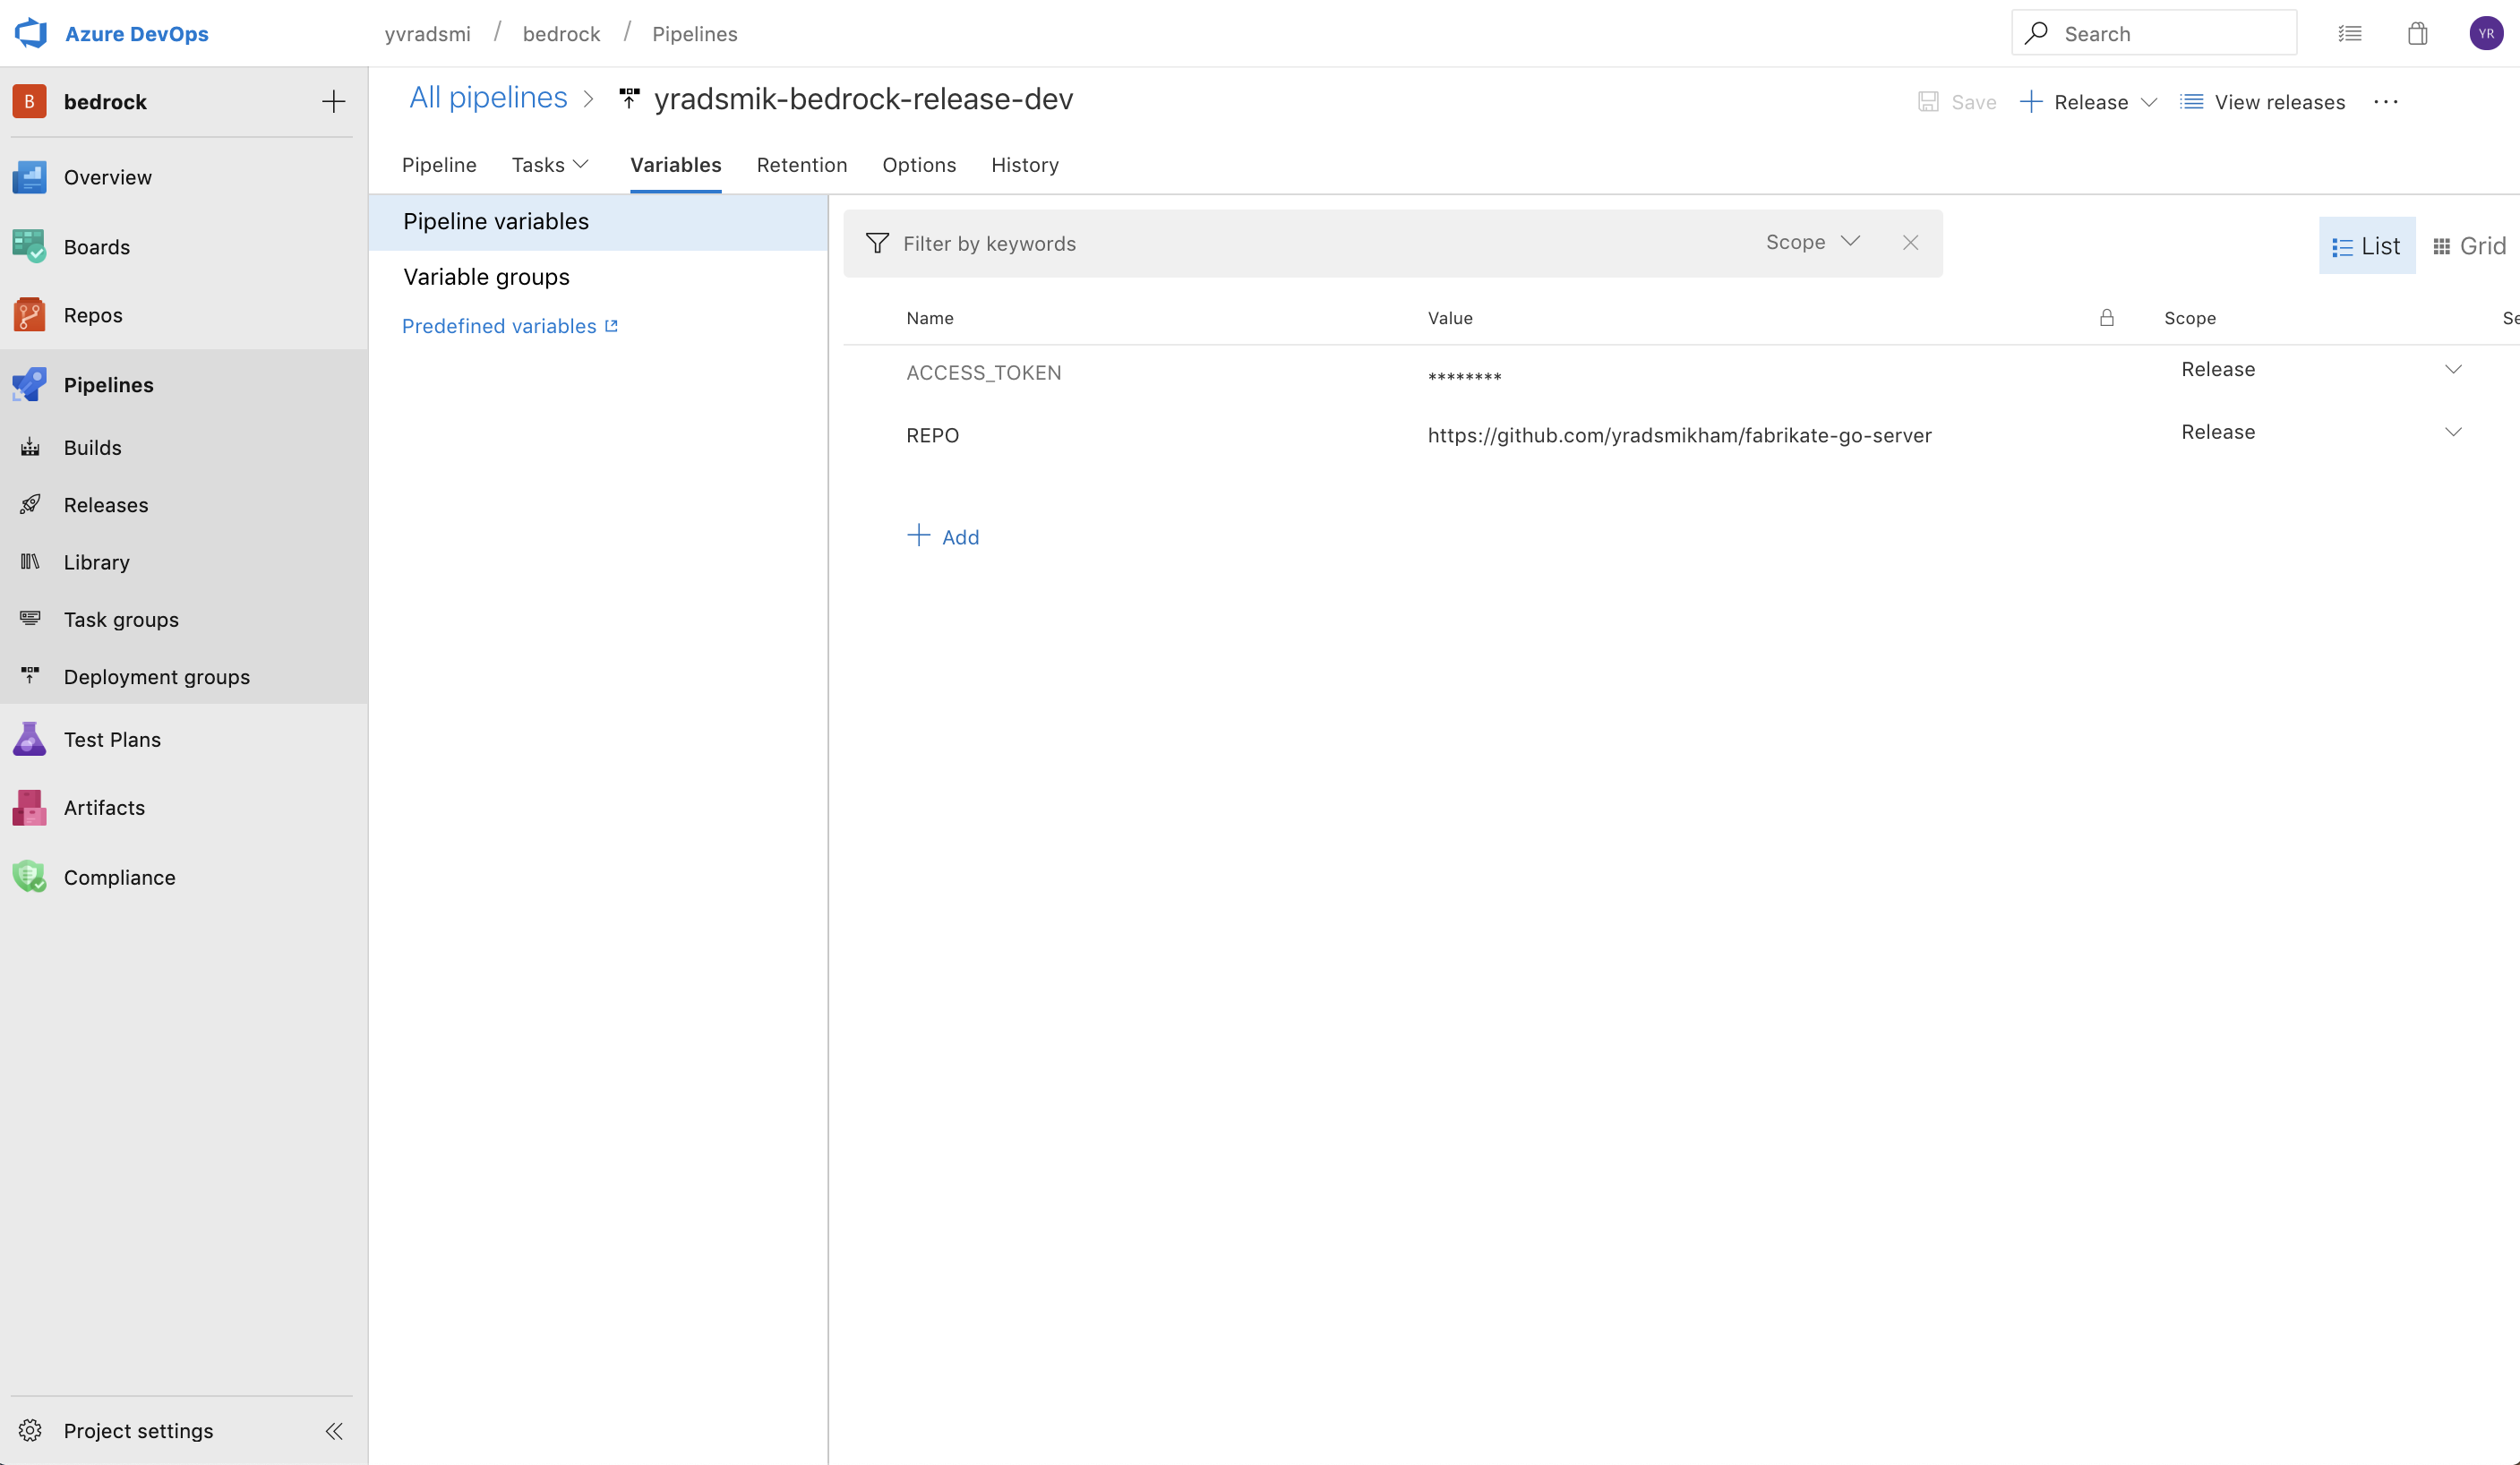
Task: Click the Releases navigation icon
Action: coord(31,502)
